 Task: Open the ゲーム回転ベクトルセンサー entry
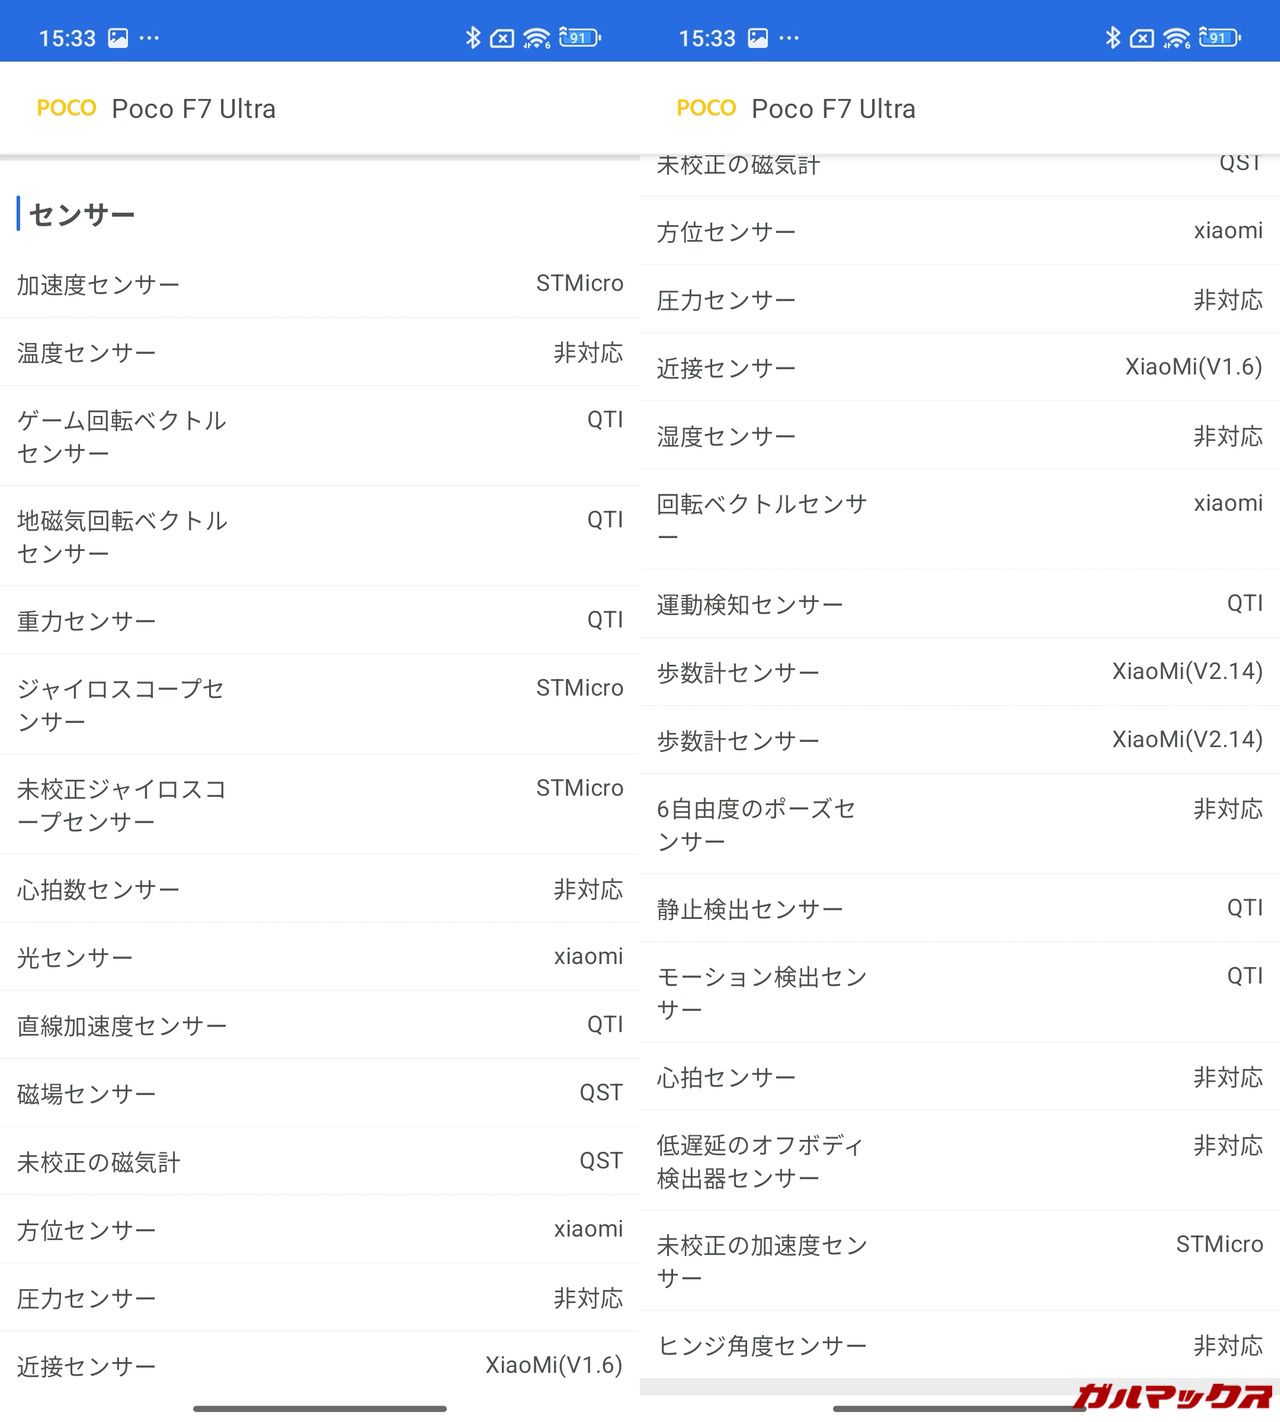[x=320, y=436]
